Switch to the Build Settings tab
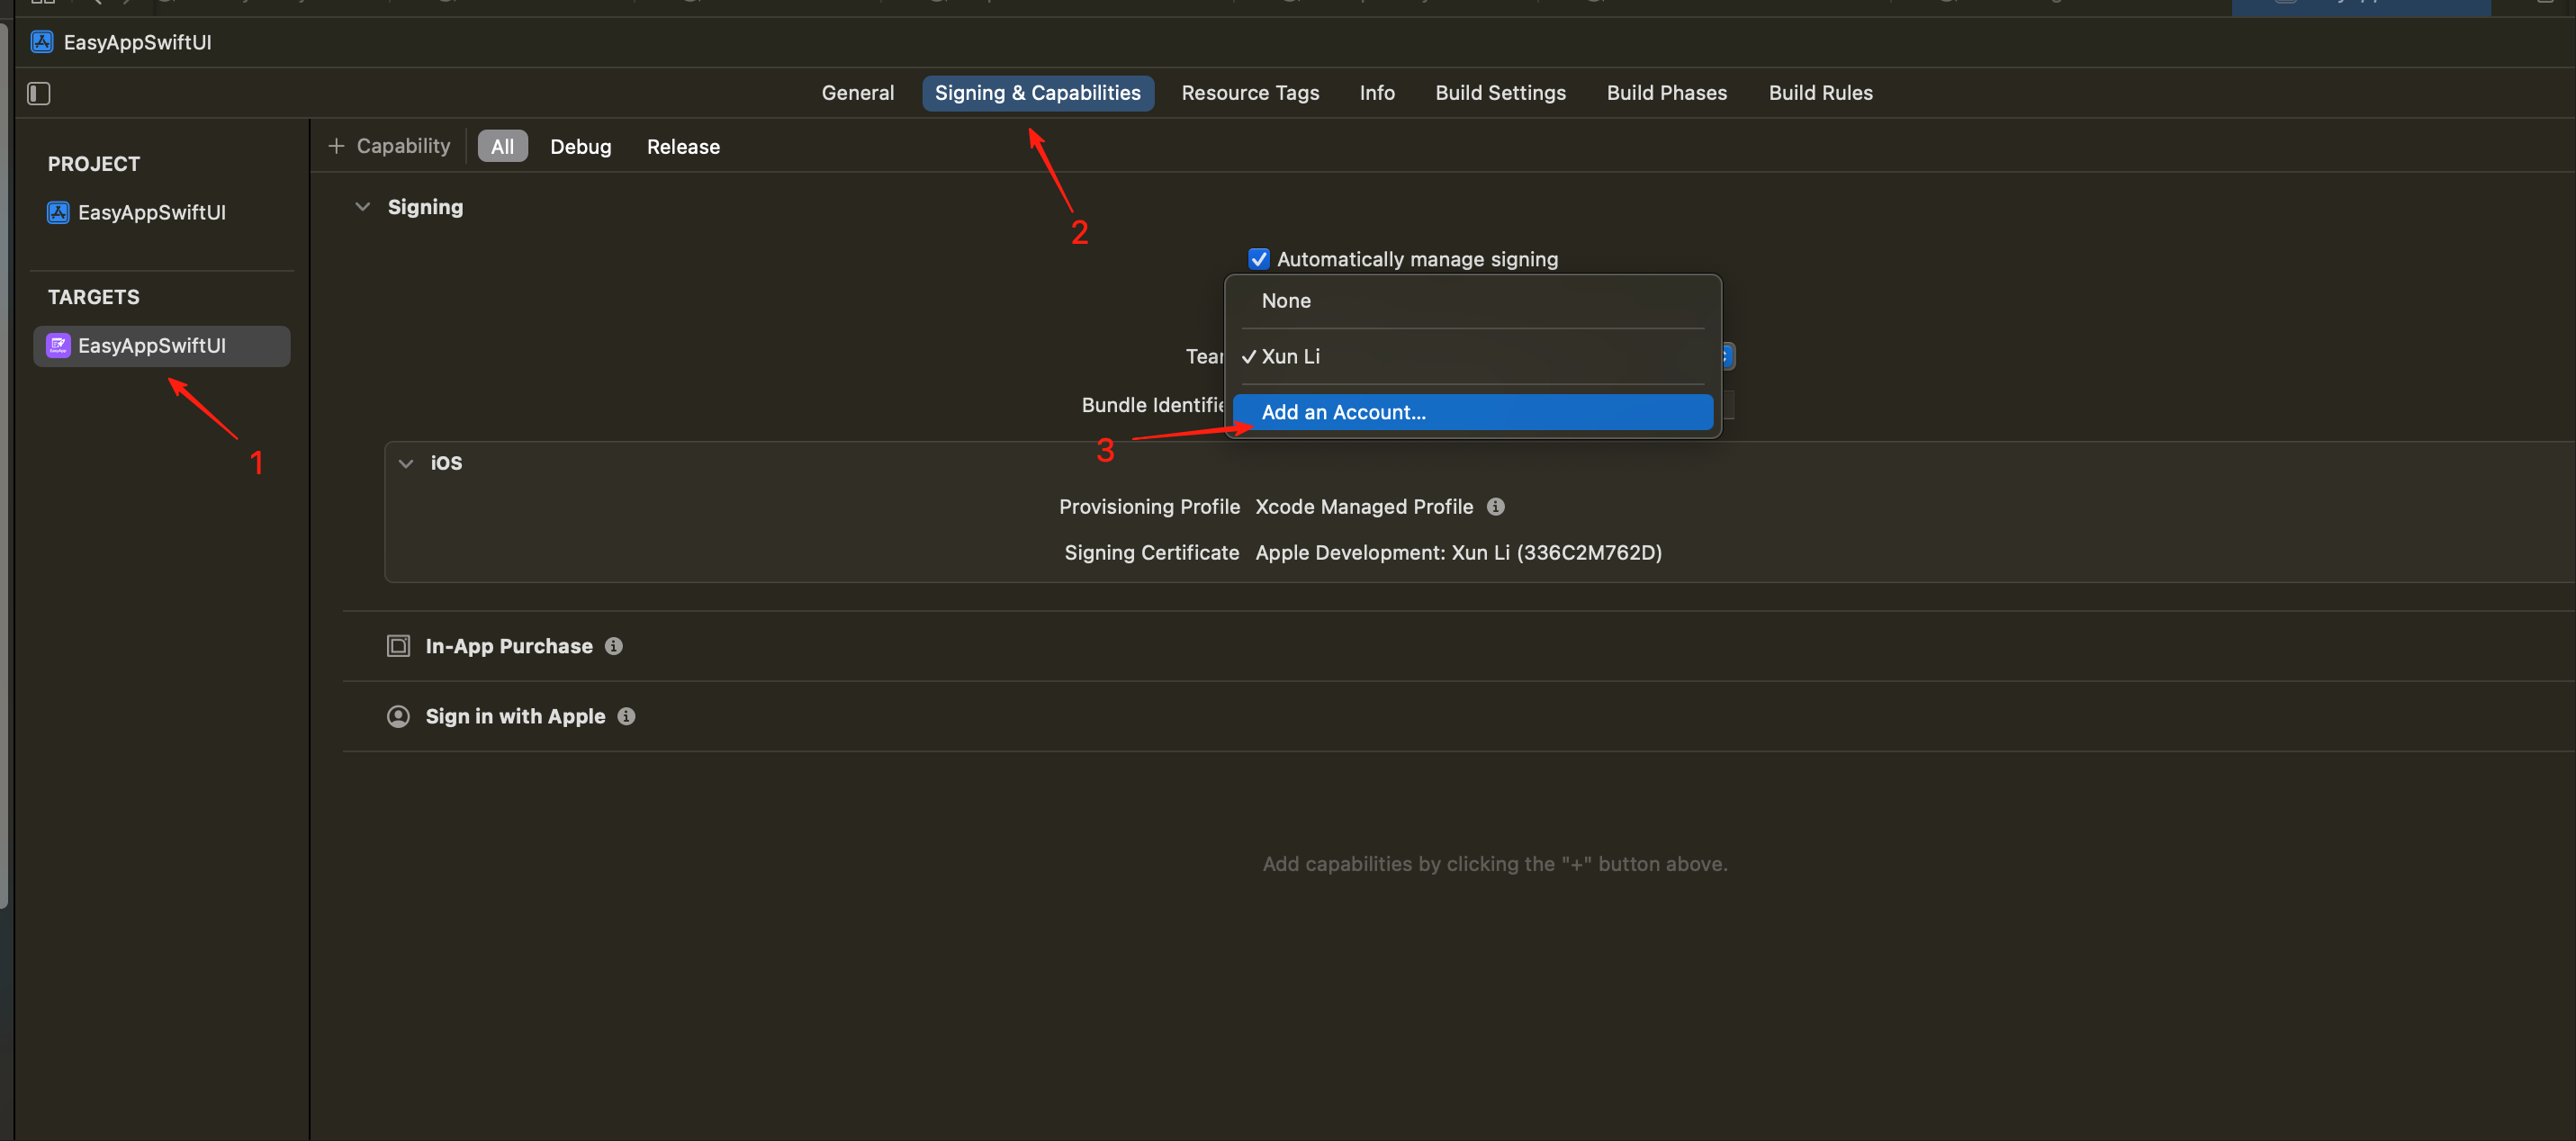Viewport: 2576px width, 1141px height. (x=1500, y=93)
